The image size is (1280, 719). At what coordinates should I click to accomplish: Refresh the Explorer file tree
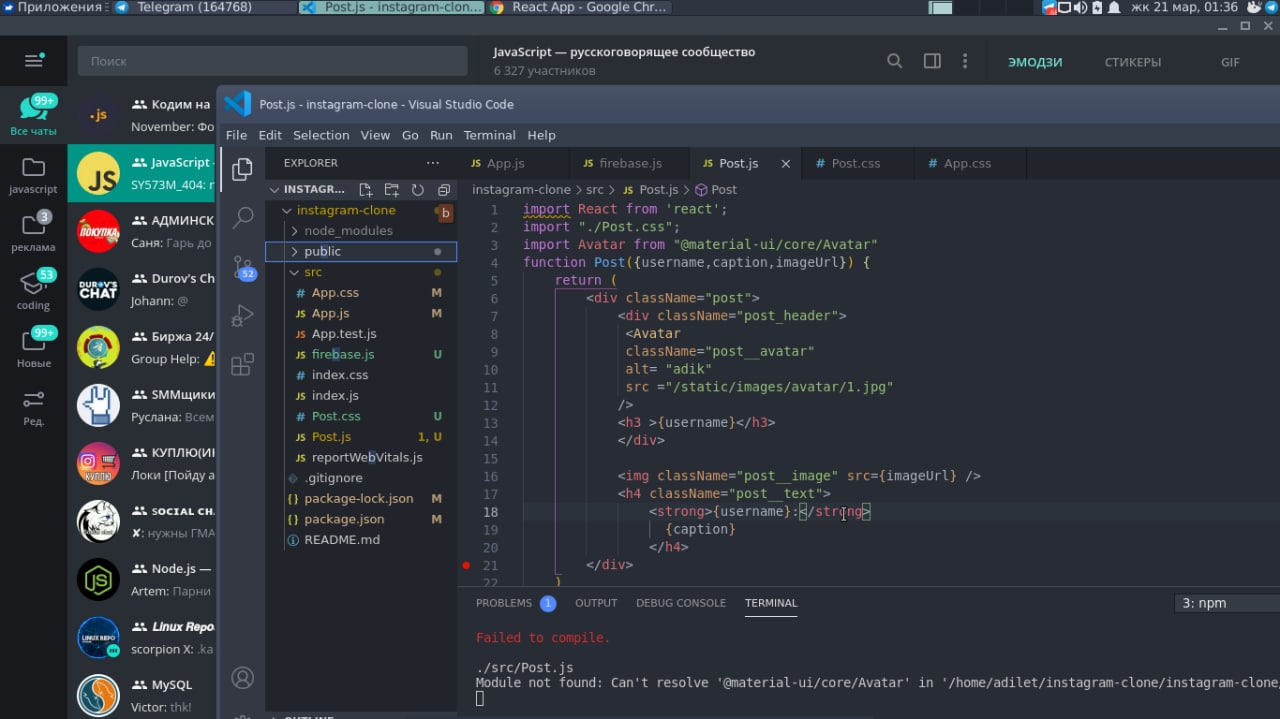click(417, 189)
